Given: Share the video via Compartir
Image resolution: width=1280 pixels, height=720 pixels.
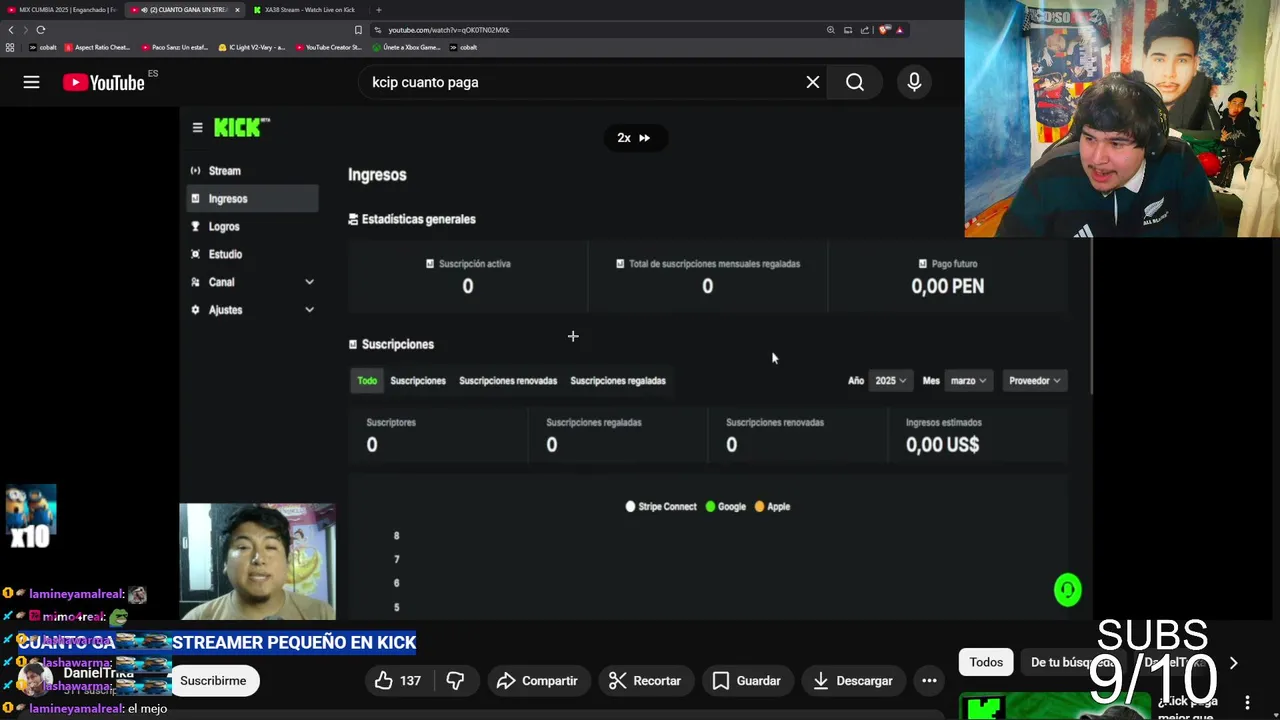Looking at the screenshot, I should pos(538,681).
